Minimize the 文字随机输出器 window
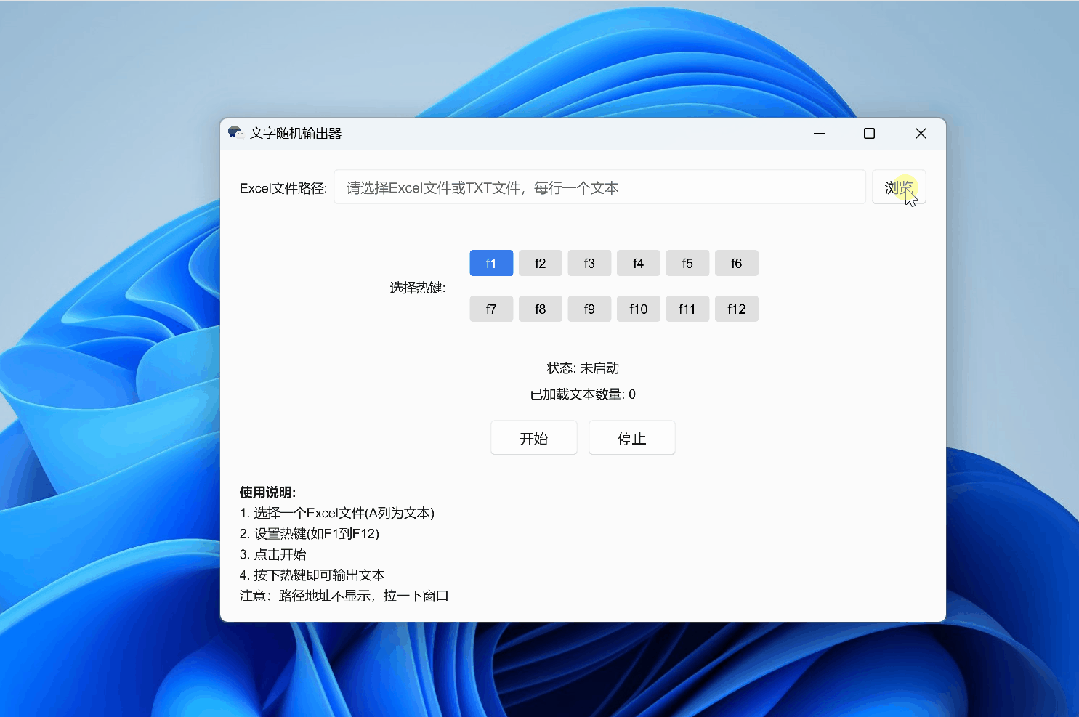The image size is (1079, 717). 819,132
